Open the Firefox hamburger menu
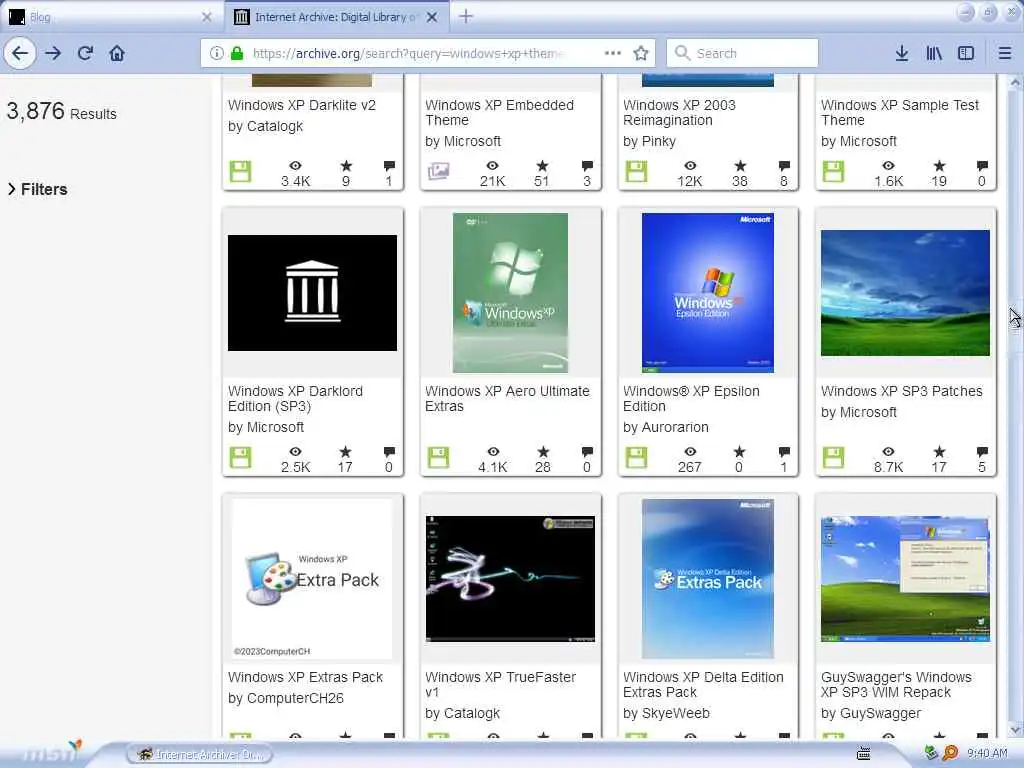 [1004, 53]
